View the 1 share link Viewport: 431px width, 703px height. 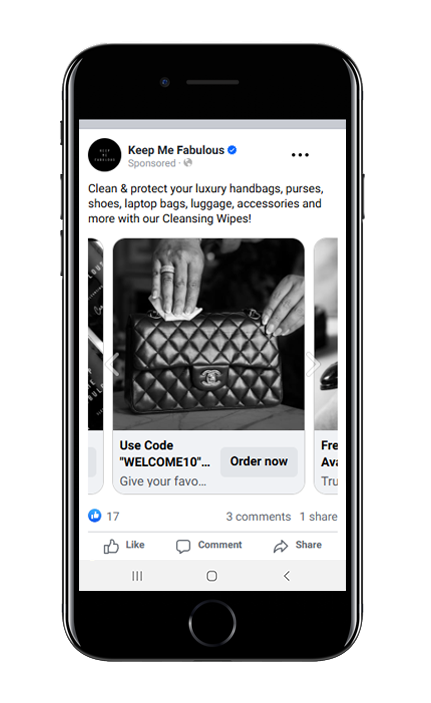(x=318, y=516)
